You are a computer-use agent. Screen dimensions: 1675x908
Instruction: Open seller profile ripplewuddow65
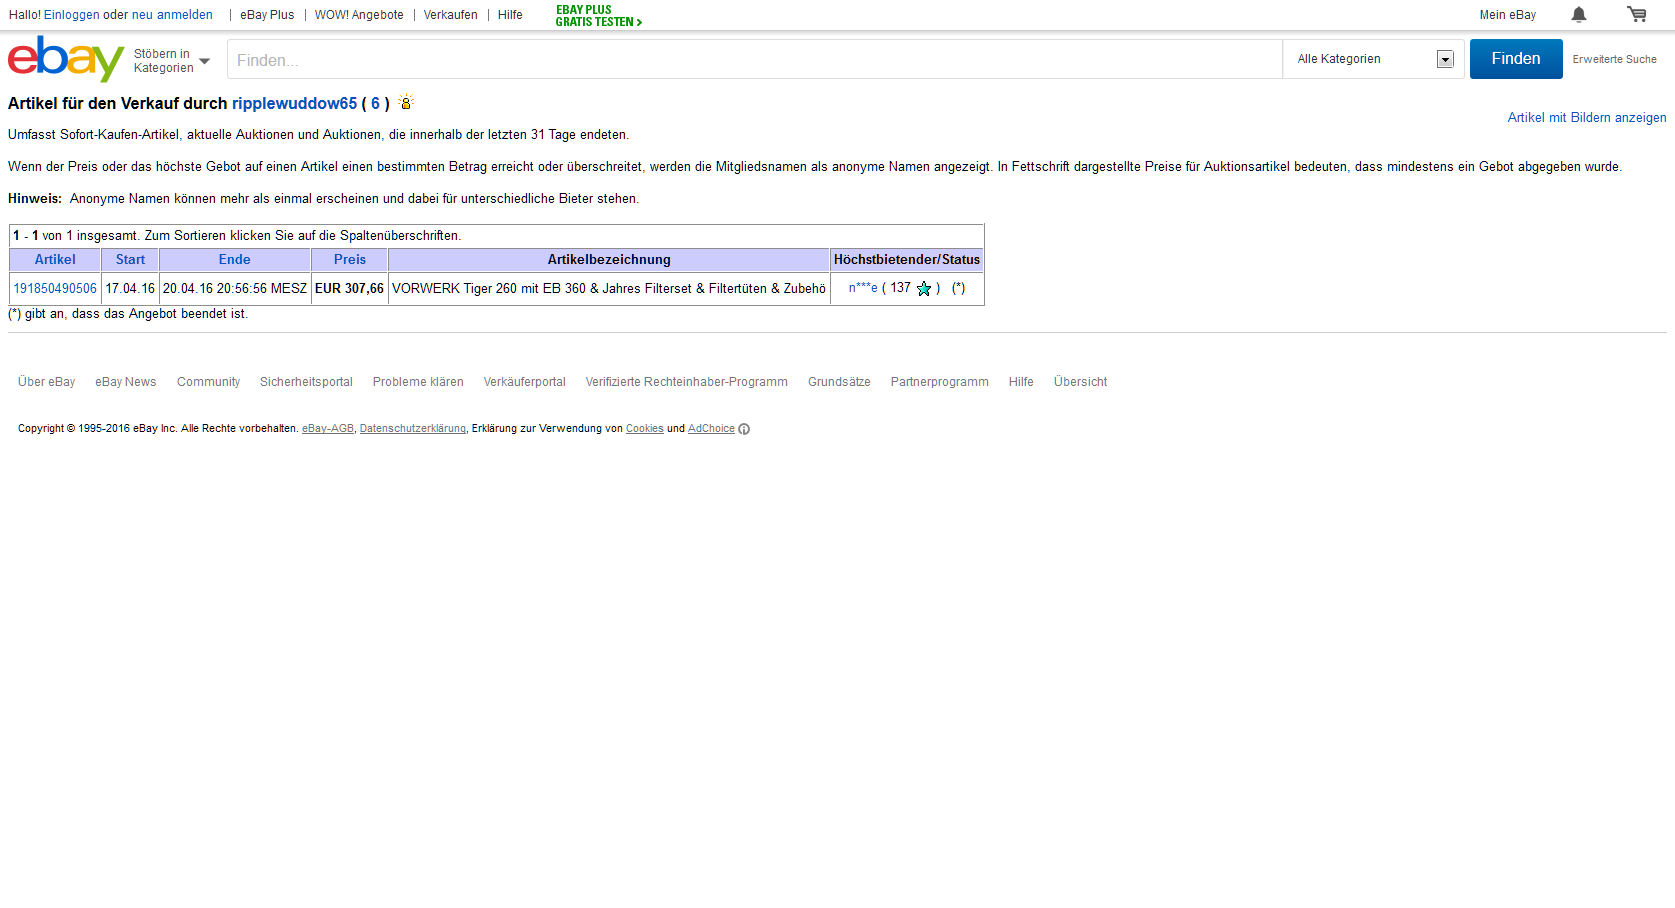pyautogui.click(x=294, y=103)
